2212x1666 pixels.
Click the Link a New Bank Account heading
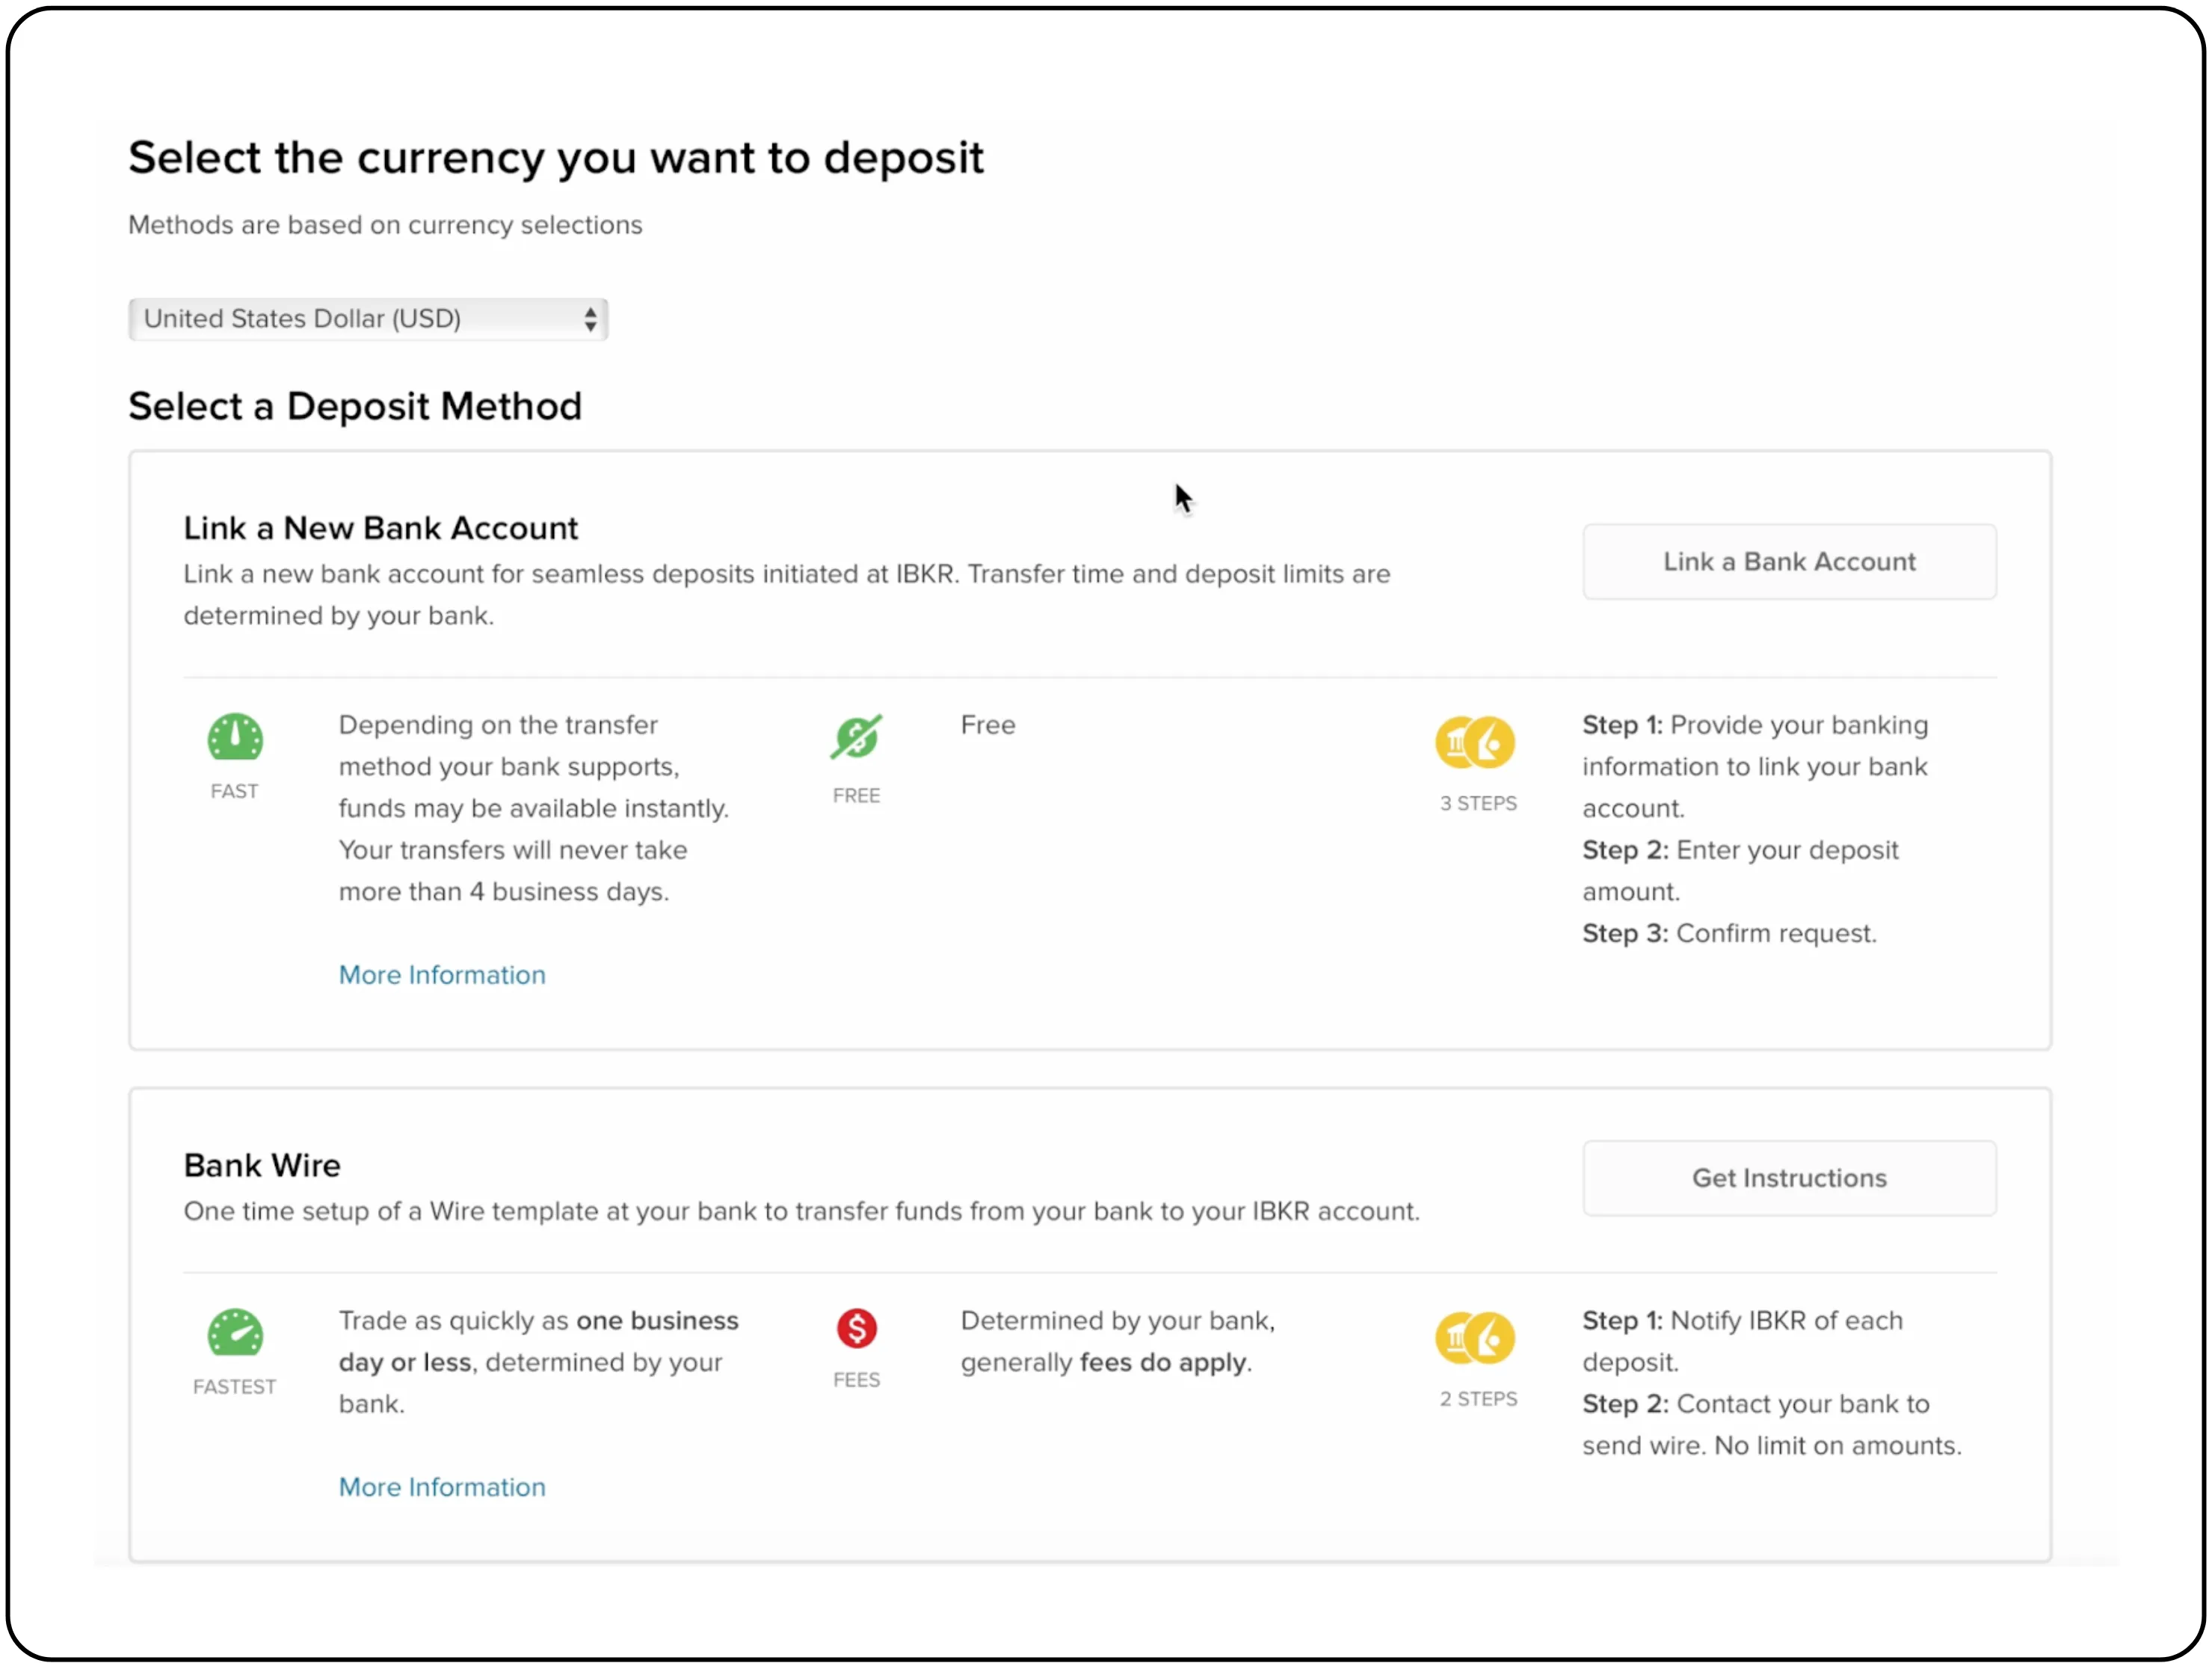point(380,527)
